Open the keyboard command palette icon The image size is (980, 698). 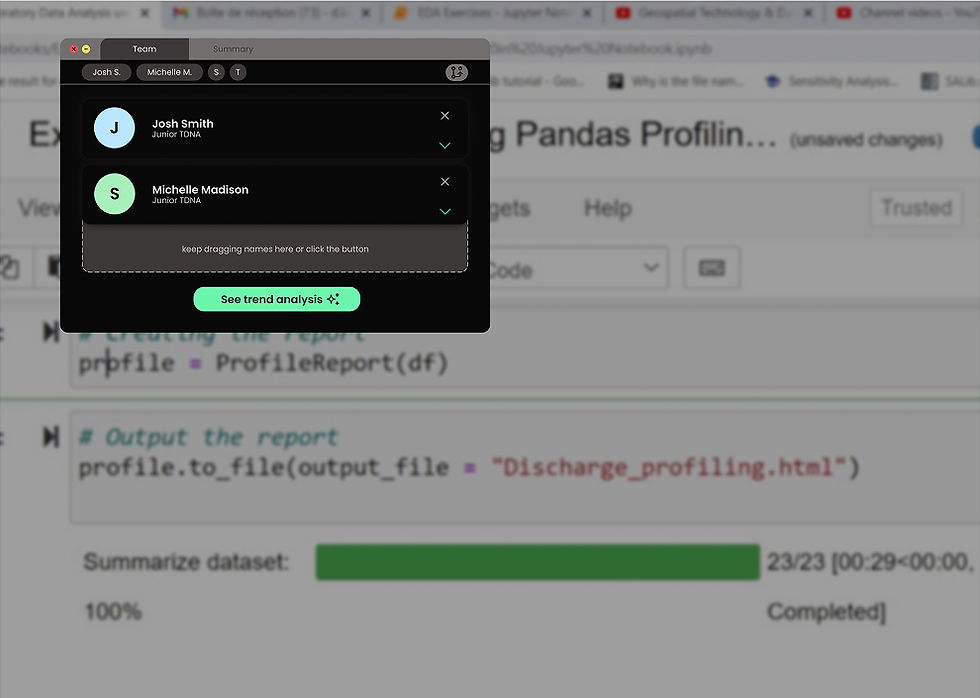[x=712, y=269]
